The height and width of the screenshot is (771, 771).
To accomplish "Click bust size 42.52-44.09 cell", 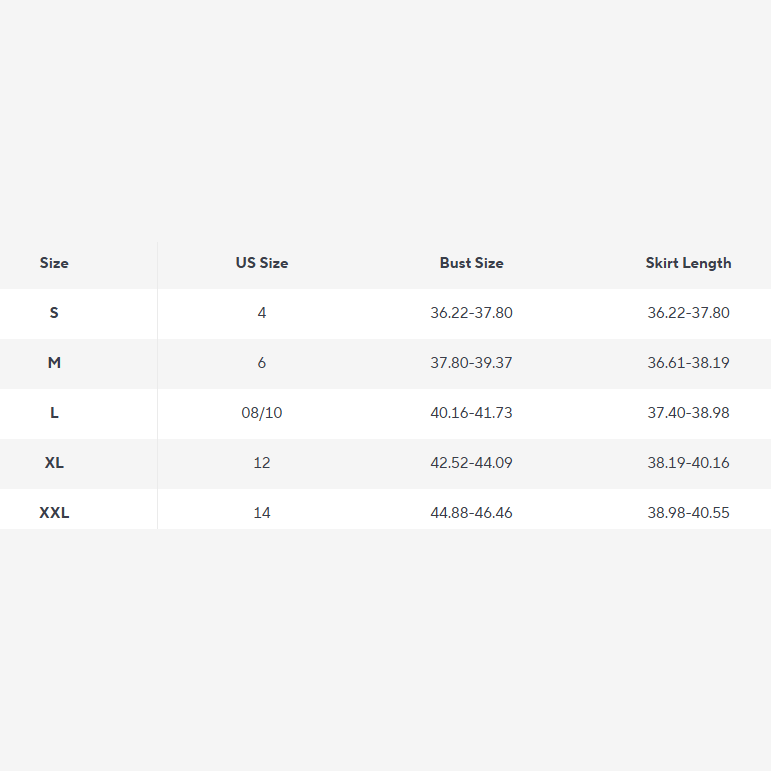I will [471, 463].
